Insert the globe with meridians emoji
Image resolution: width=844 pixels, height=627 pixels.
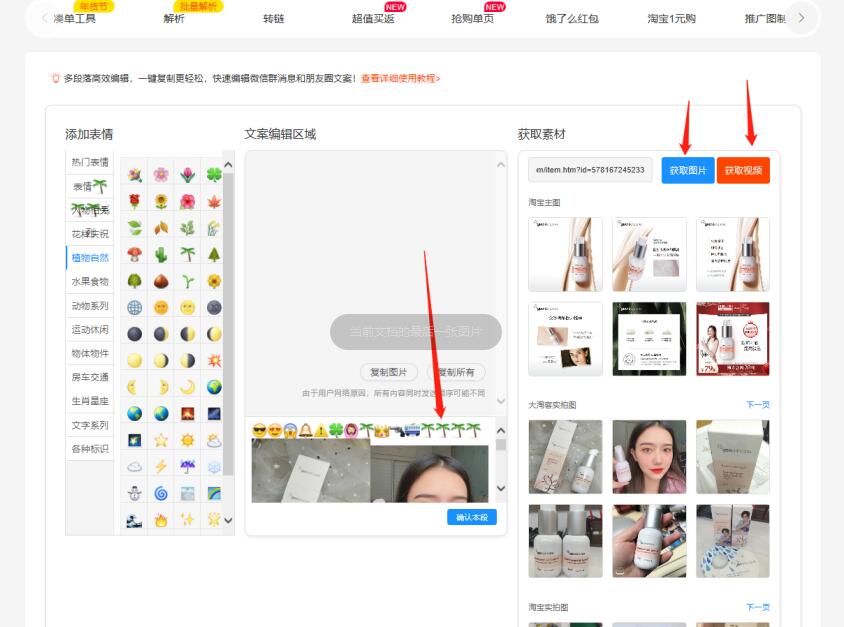135,307
